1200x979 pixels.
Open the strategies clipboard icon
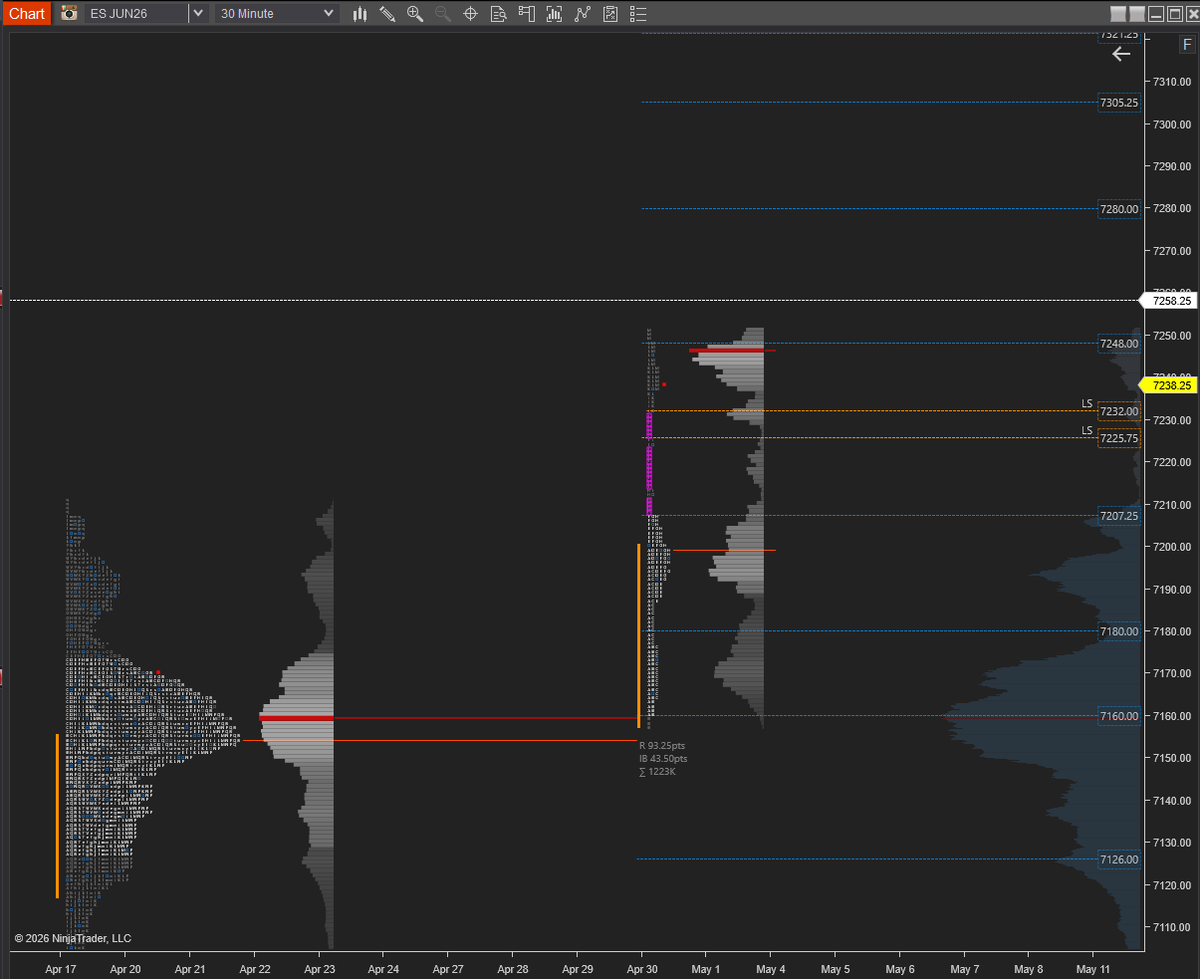[610, 14]
